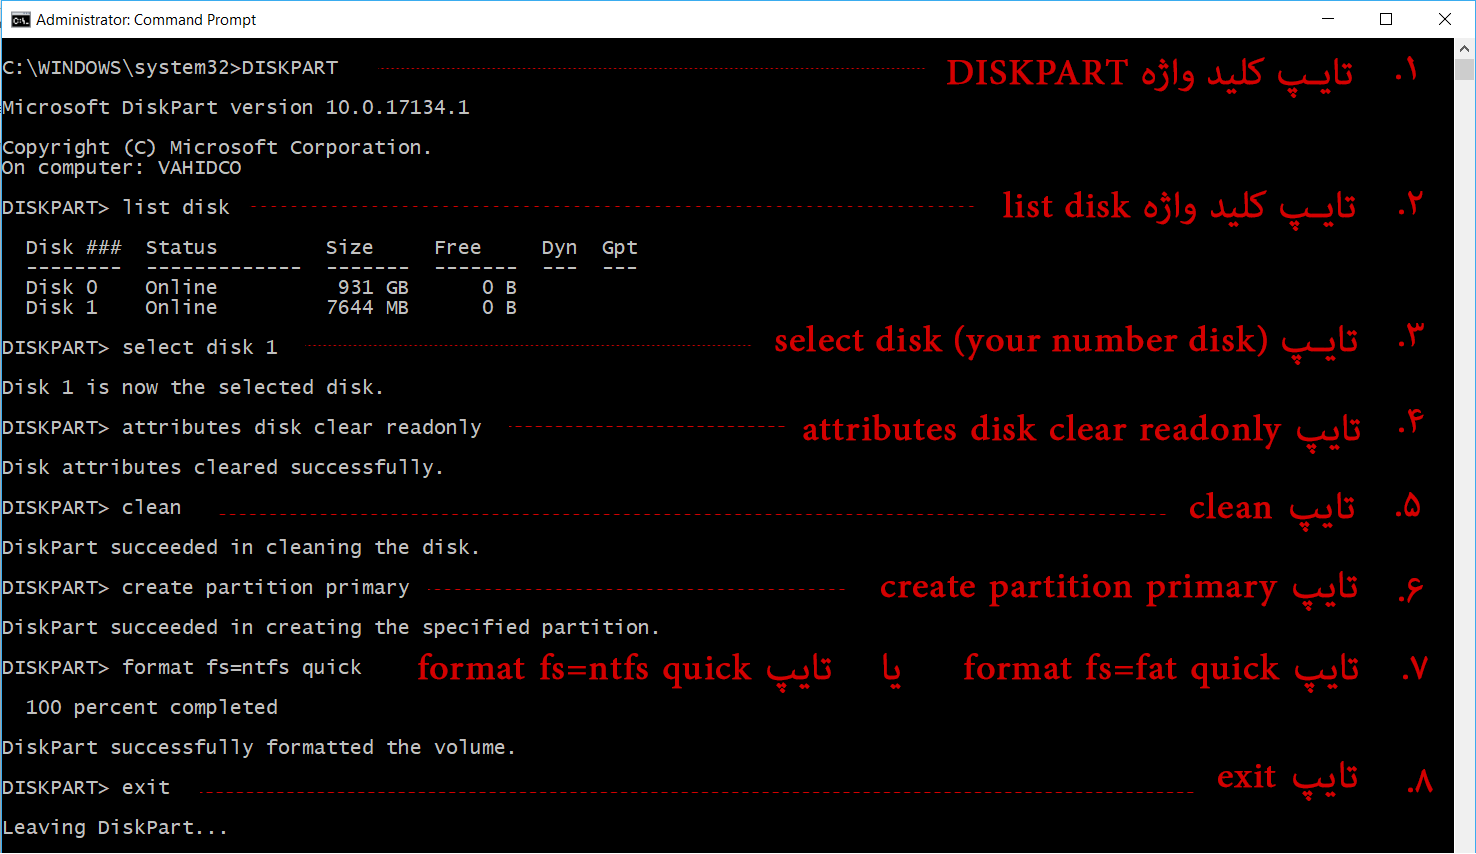This screenshot has width=1476, height=854.
Task: Maximize the Command Prompt window
Action: click(1386, 19)
